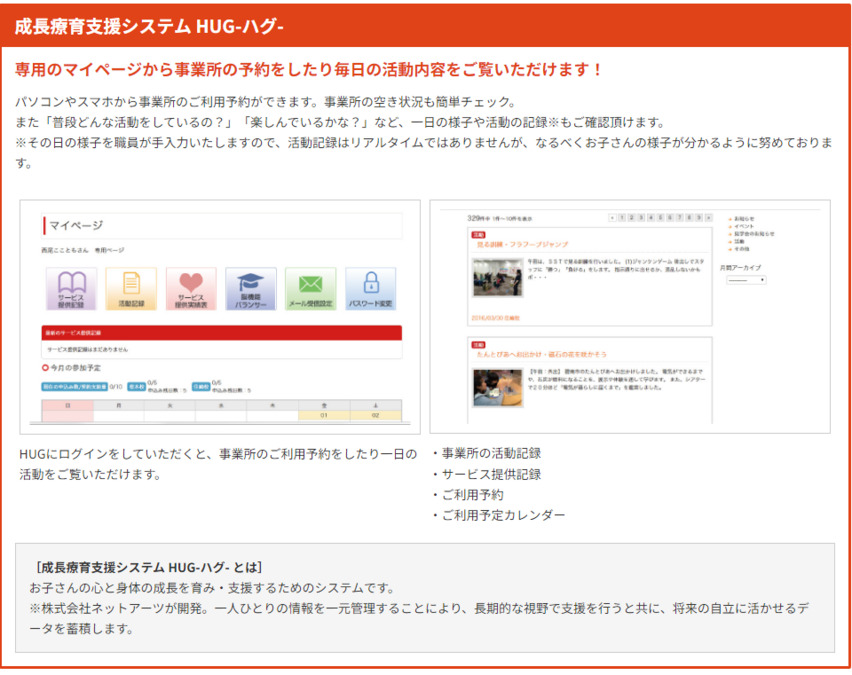
Task: Click the 2016/03/30 date under first post
Action: [x=496, y=318]
